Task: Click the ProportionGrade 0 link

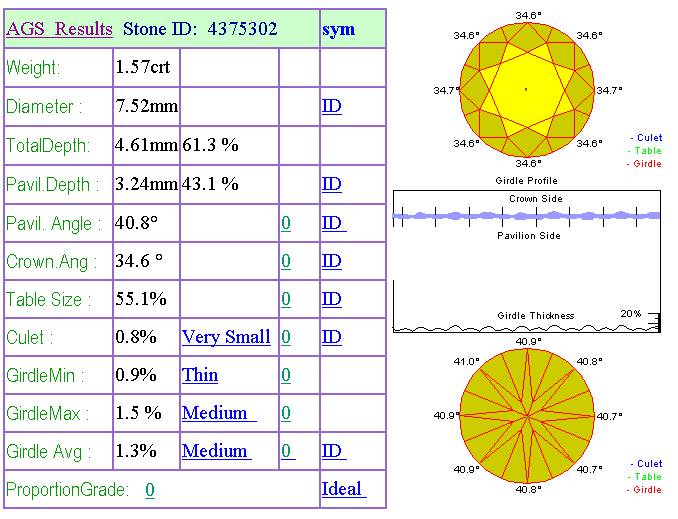Action: coord(150,490)
